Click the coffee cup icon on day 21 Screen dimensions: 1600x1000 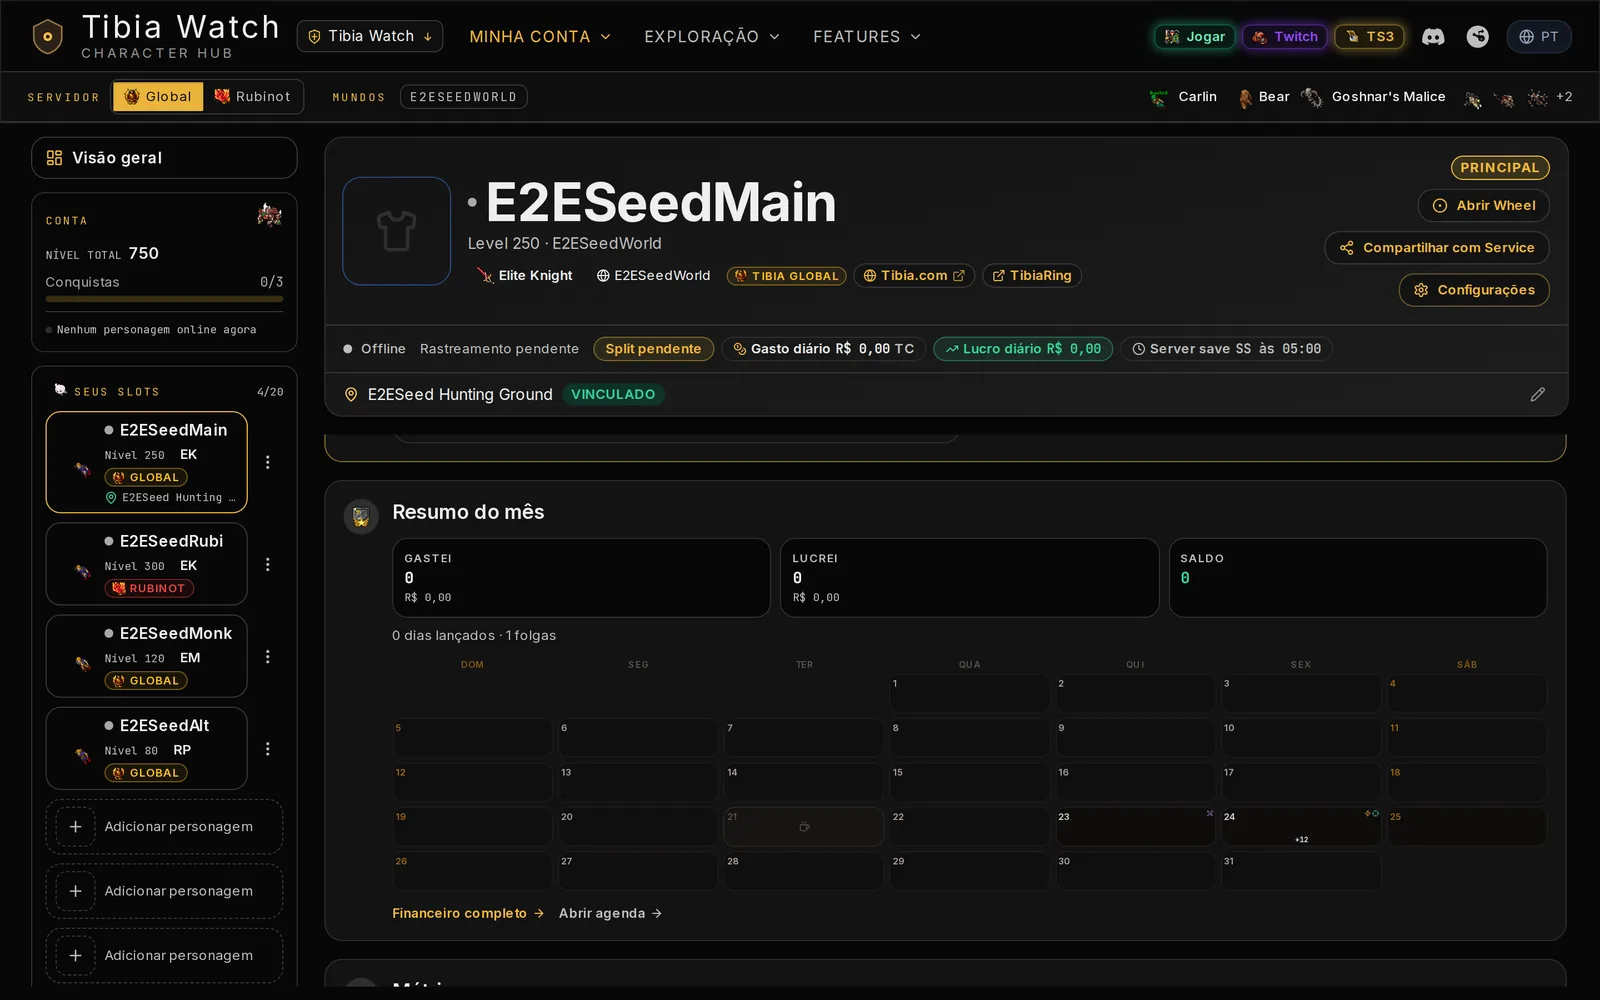(804, 827)
